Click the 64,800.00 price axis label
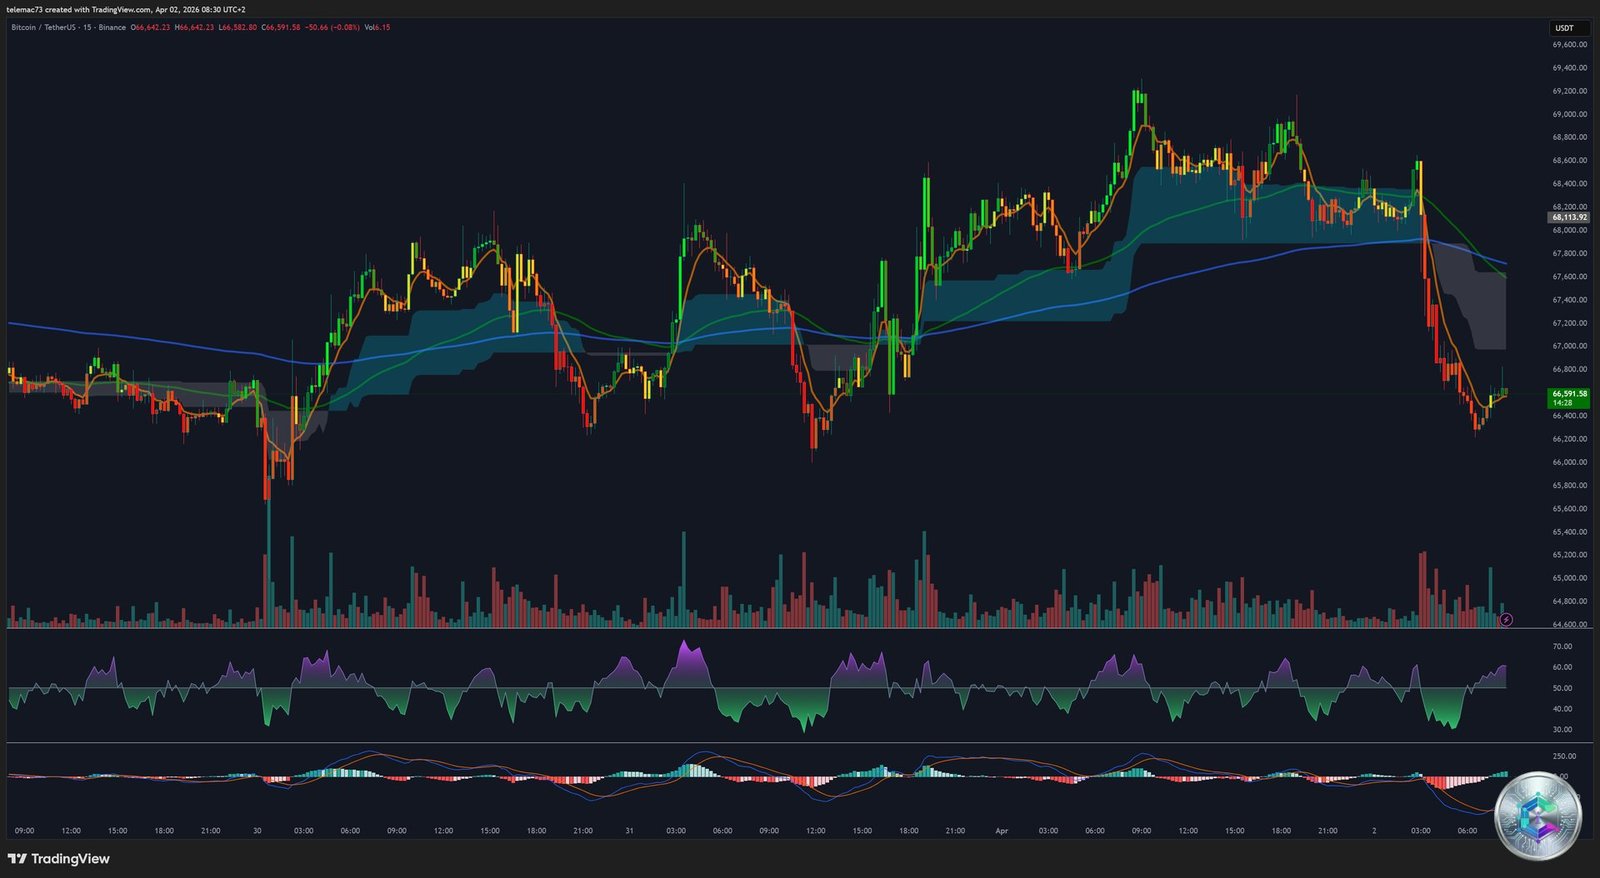 point(1570,601)
